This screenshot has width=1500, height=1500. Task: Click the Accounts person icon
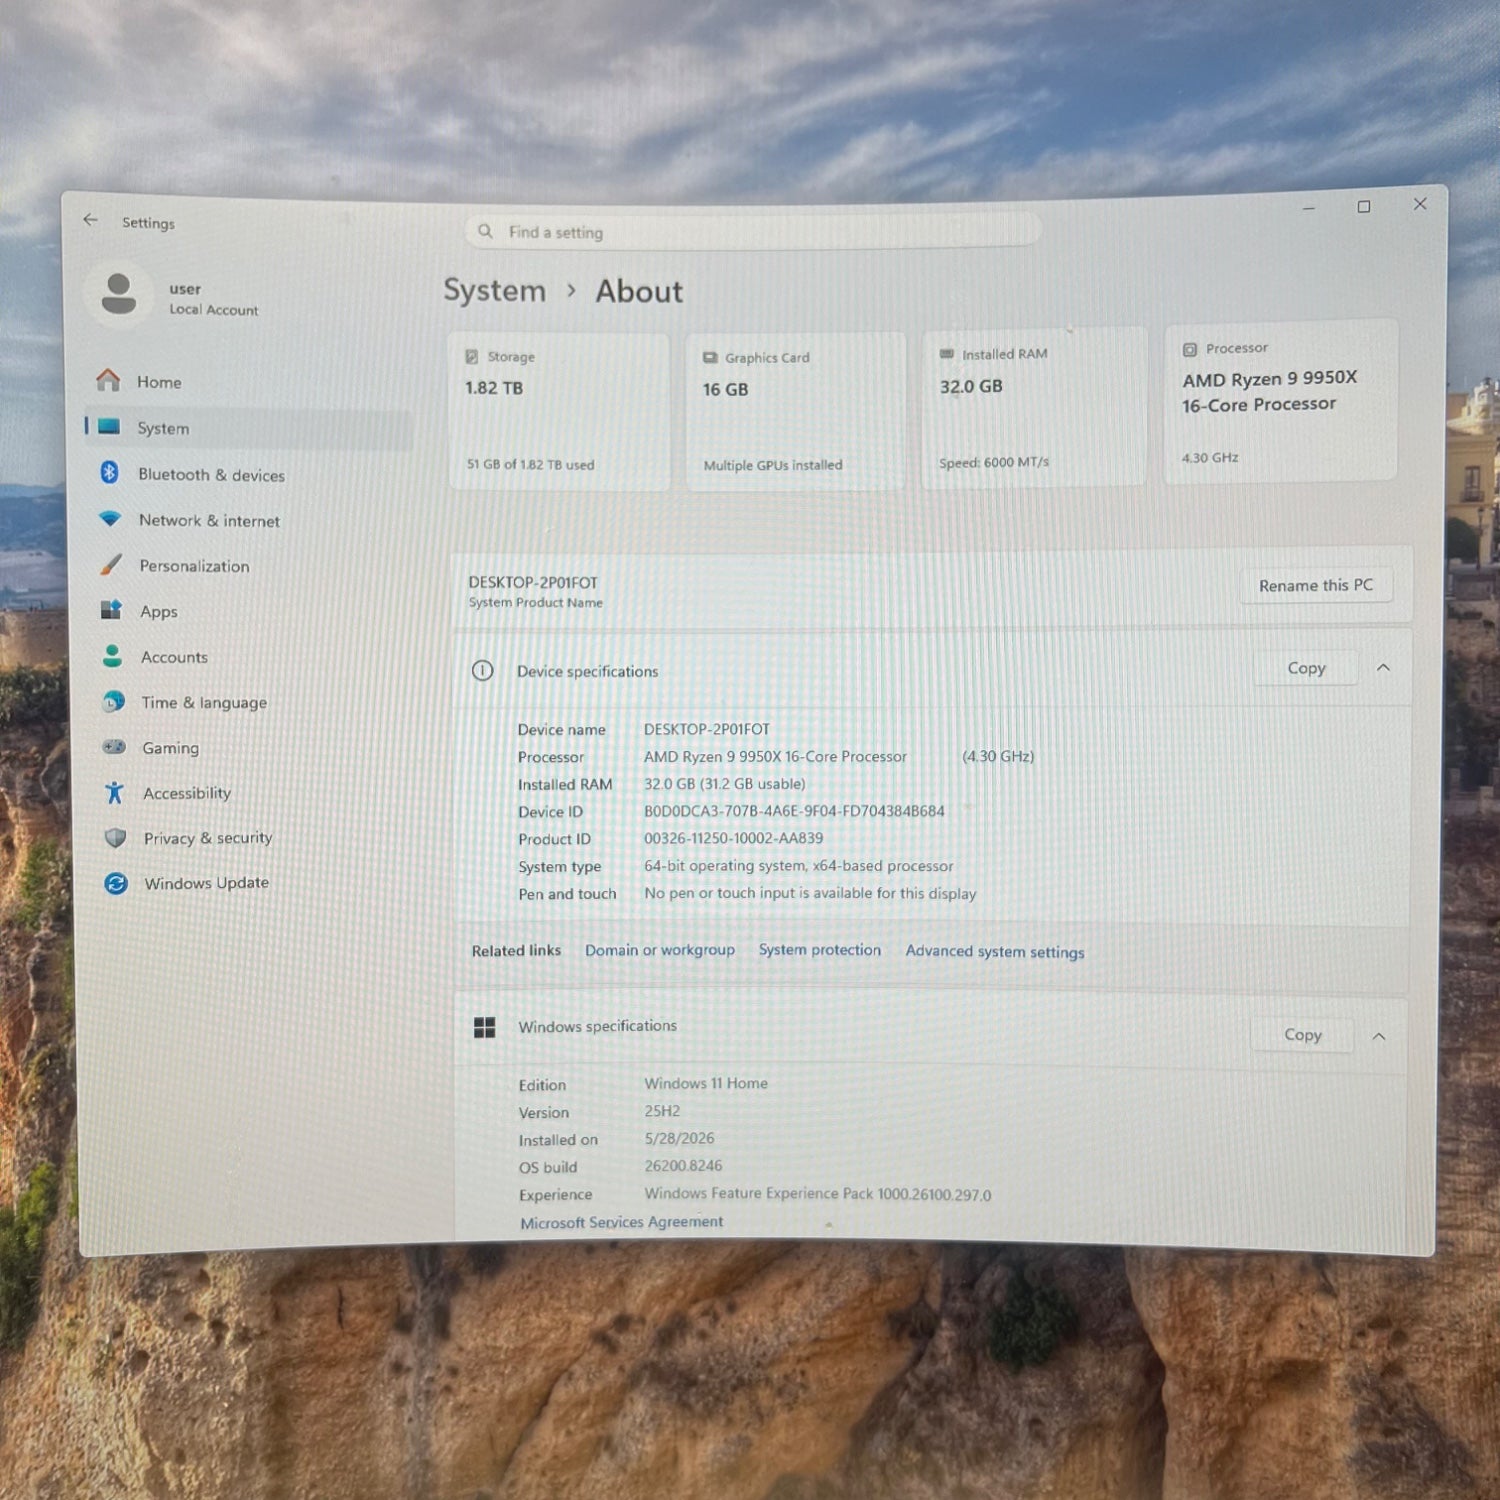click(x=112, y=656)
